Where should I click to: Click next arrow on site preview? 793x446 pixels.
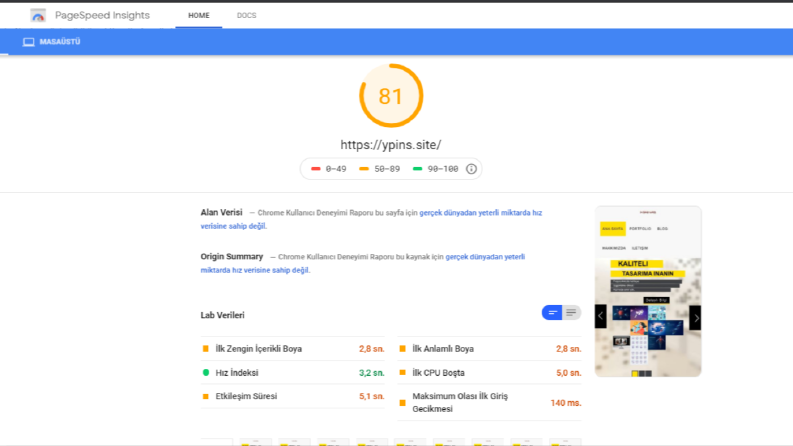[695, 318]
